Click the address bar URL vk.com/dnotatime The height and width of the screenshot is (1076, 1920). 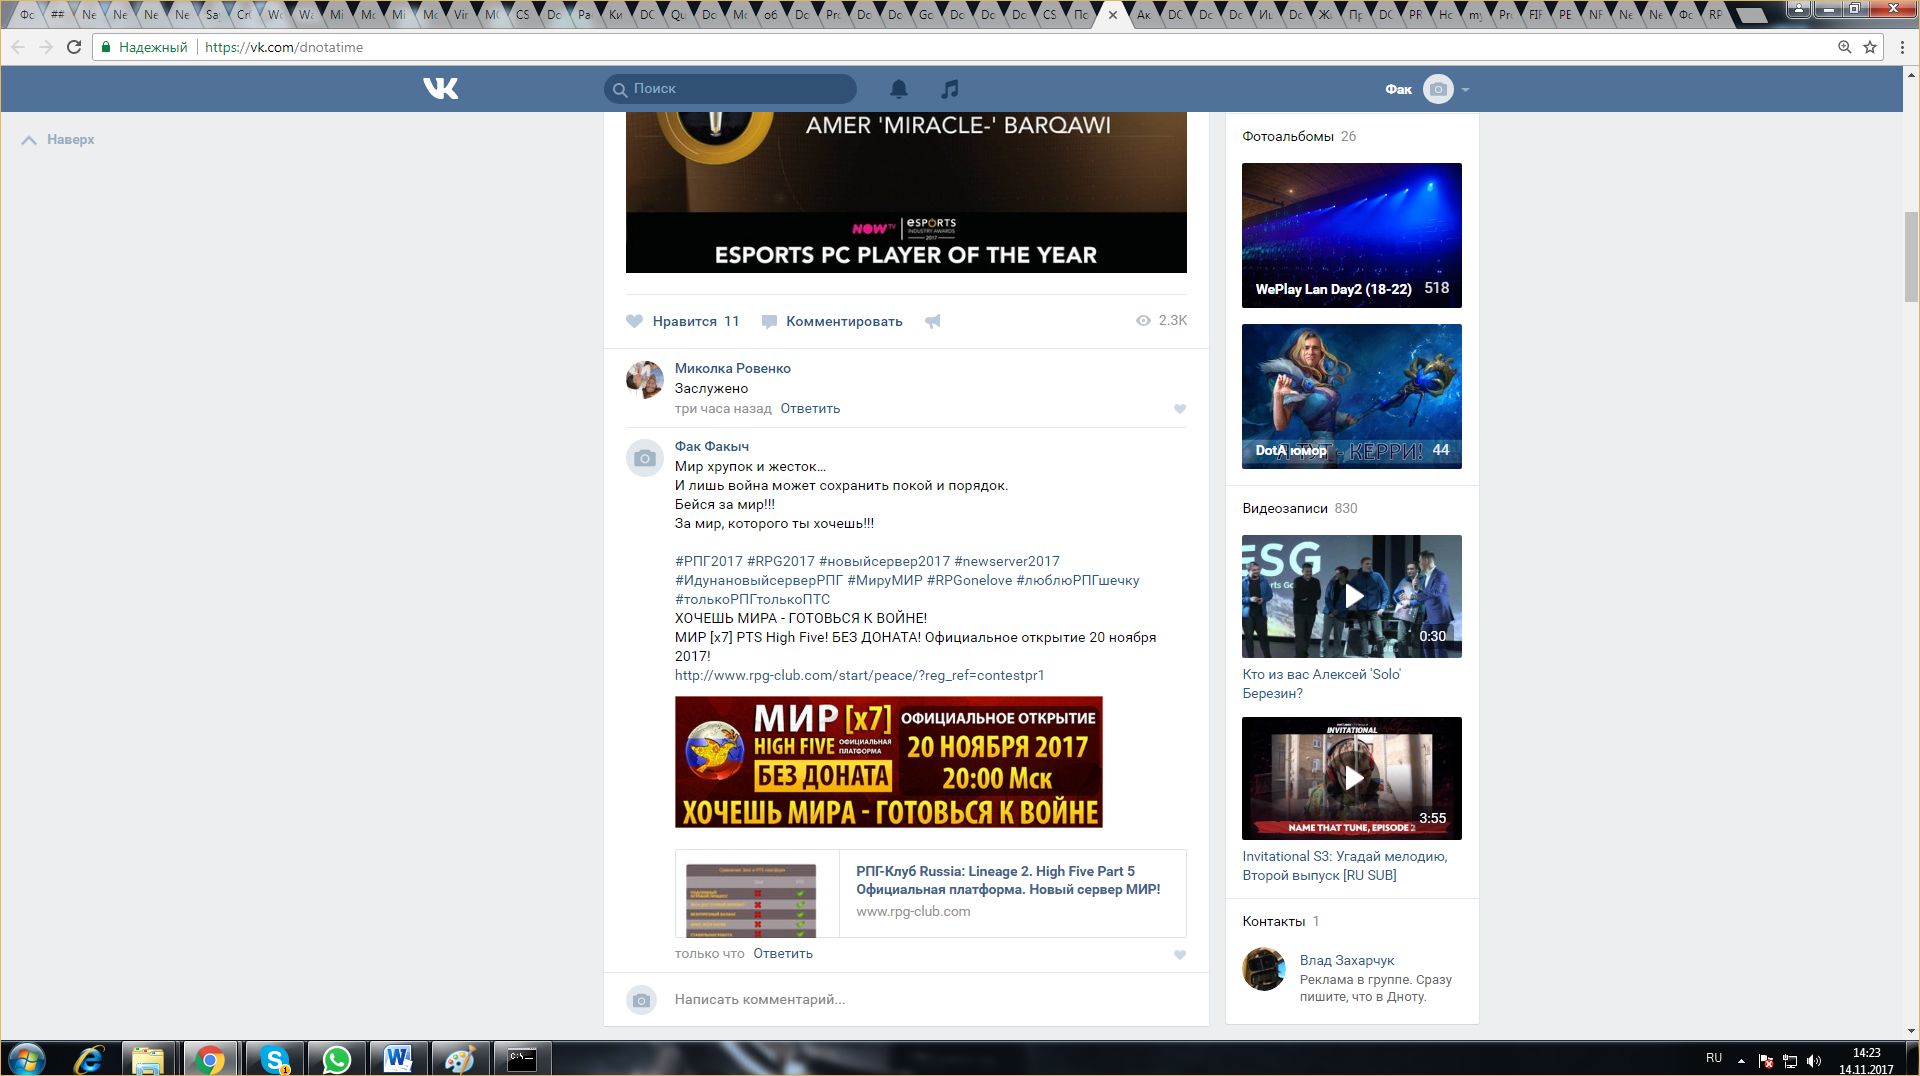[284, 47]
